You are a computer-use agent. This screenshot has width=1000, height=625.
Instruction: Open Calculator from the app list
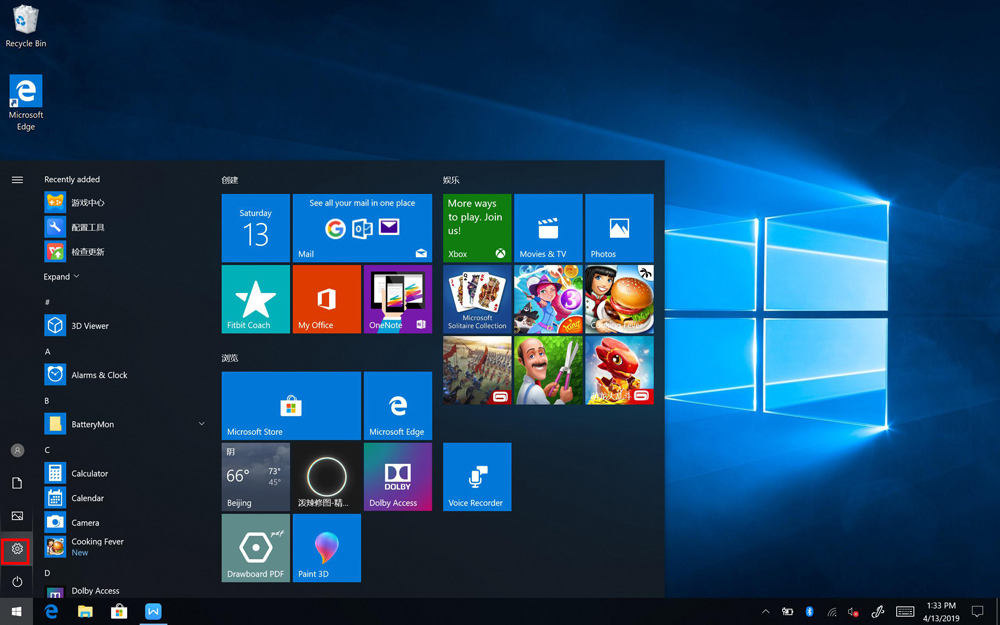(x=89, y=473)
